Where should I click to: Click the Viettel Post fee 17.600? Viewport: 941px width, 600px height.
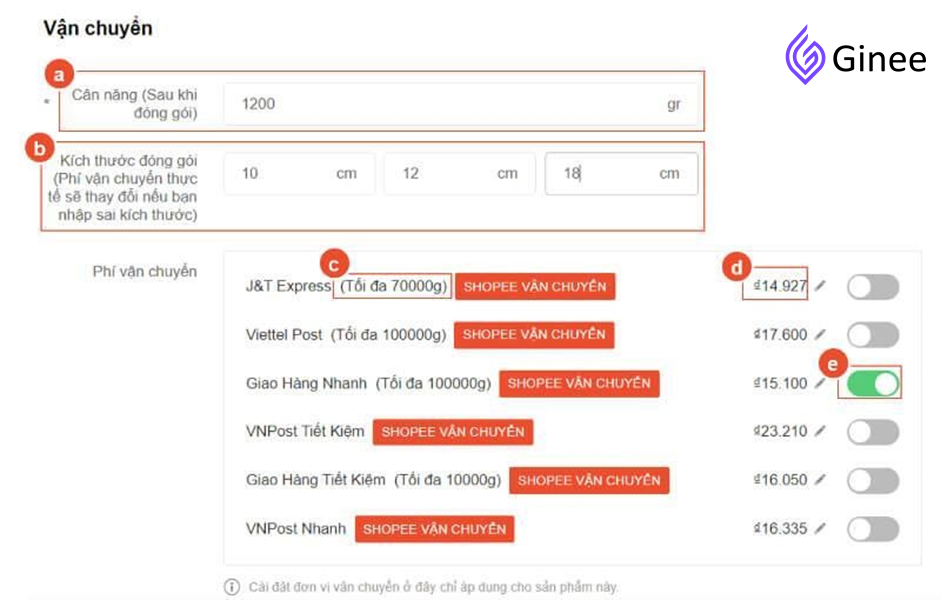point(780,334)
